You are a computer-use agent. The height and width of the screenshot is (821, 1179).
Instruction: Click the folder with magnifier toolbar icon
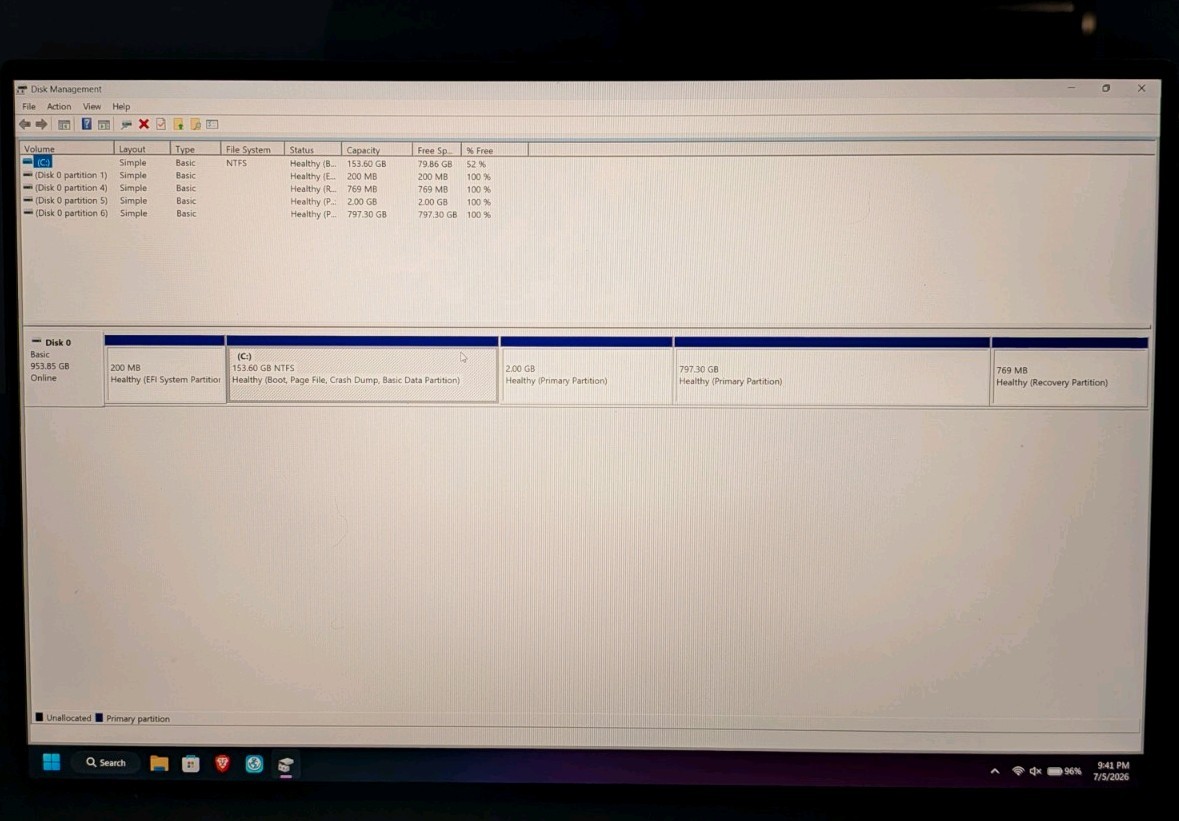[x=195, y=124]
